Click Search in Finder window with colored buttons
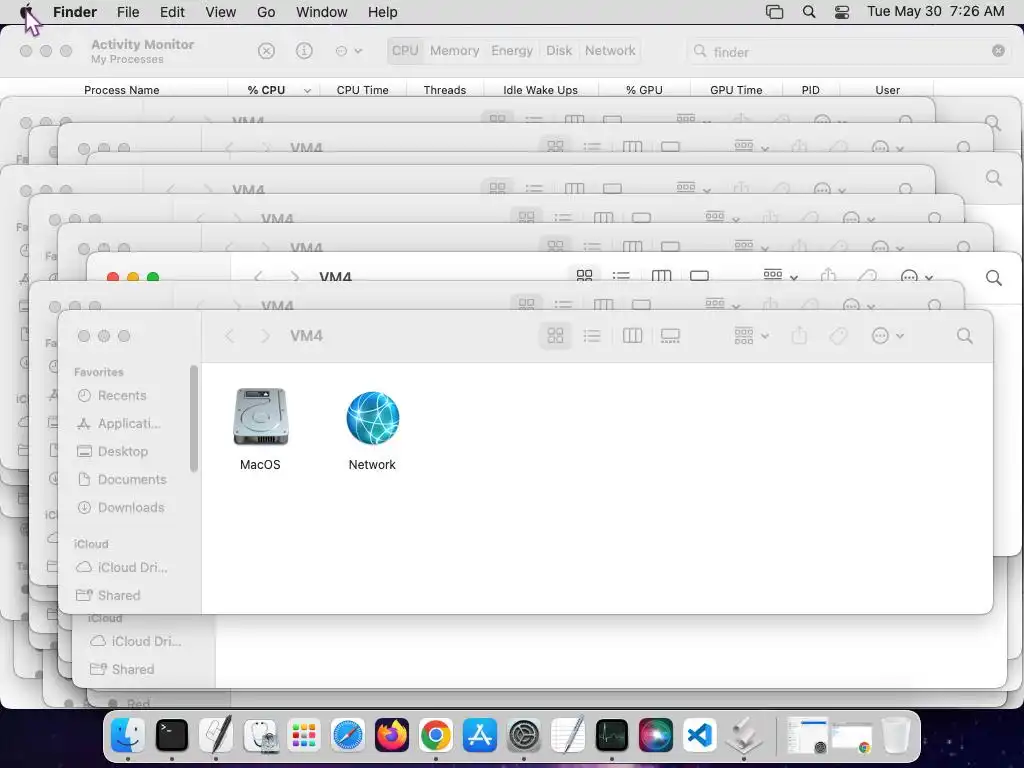 pyautogui.click(x=993, y=278)
